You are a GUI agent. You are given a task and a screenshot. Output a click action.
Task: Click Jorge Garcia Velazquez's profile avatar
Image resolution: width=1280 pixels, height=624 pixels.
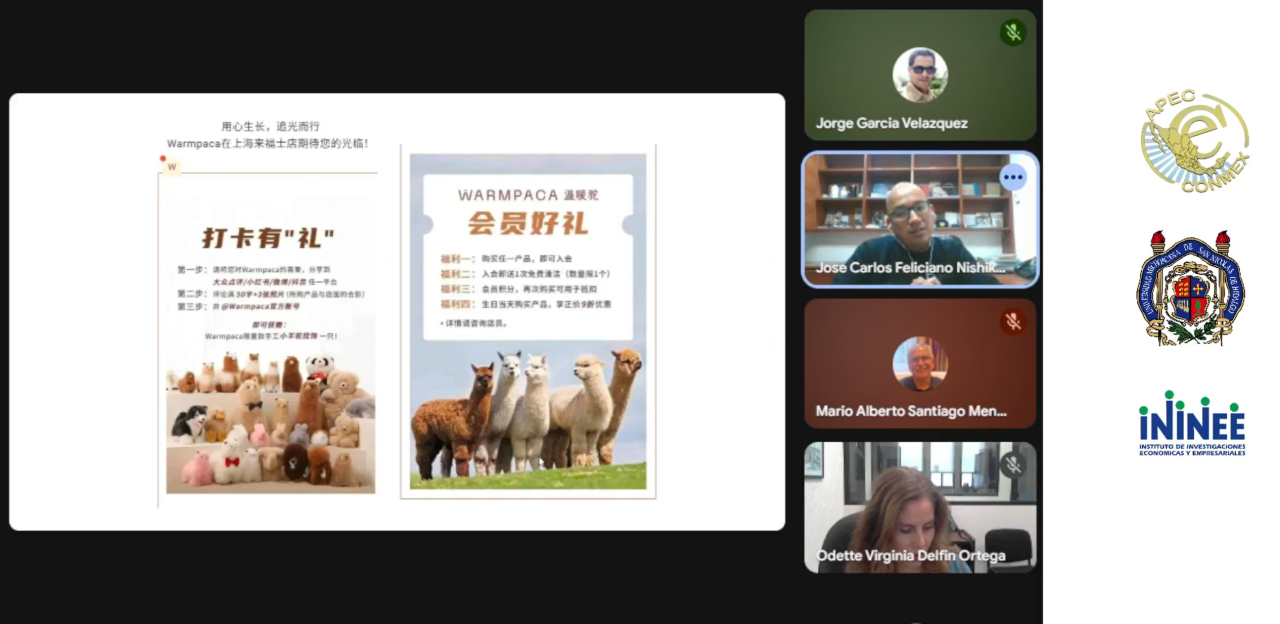point(920,75)
